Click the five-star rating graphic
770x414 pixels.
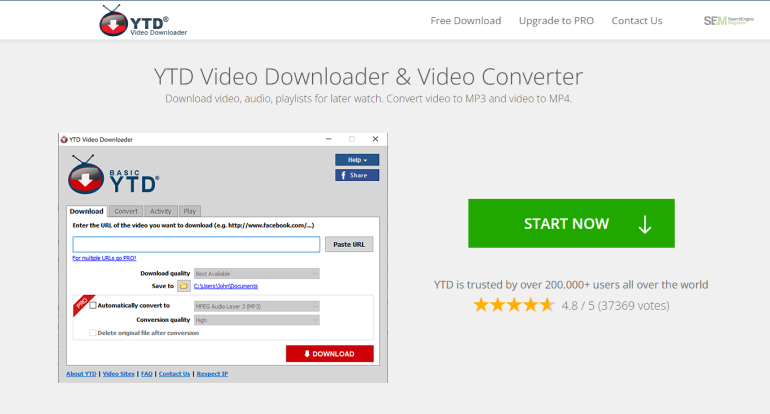coord(514,305)
